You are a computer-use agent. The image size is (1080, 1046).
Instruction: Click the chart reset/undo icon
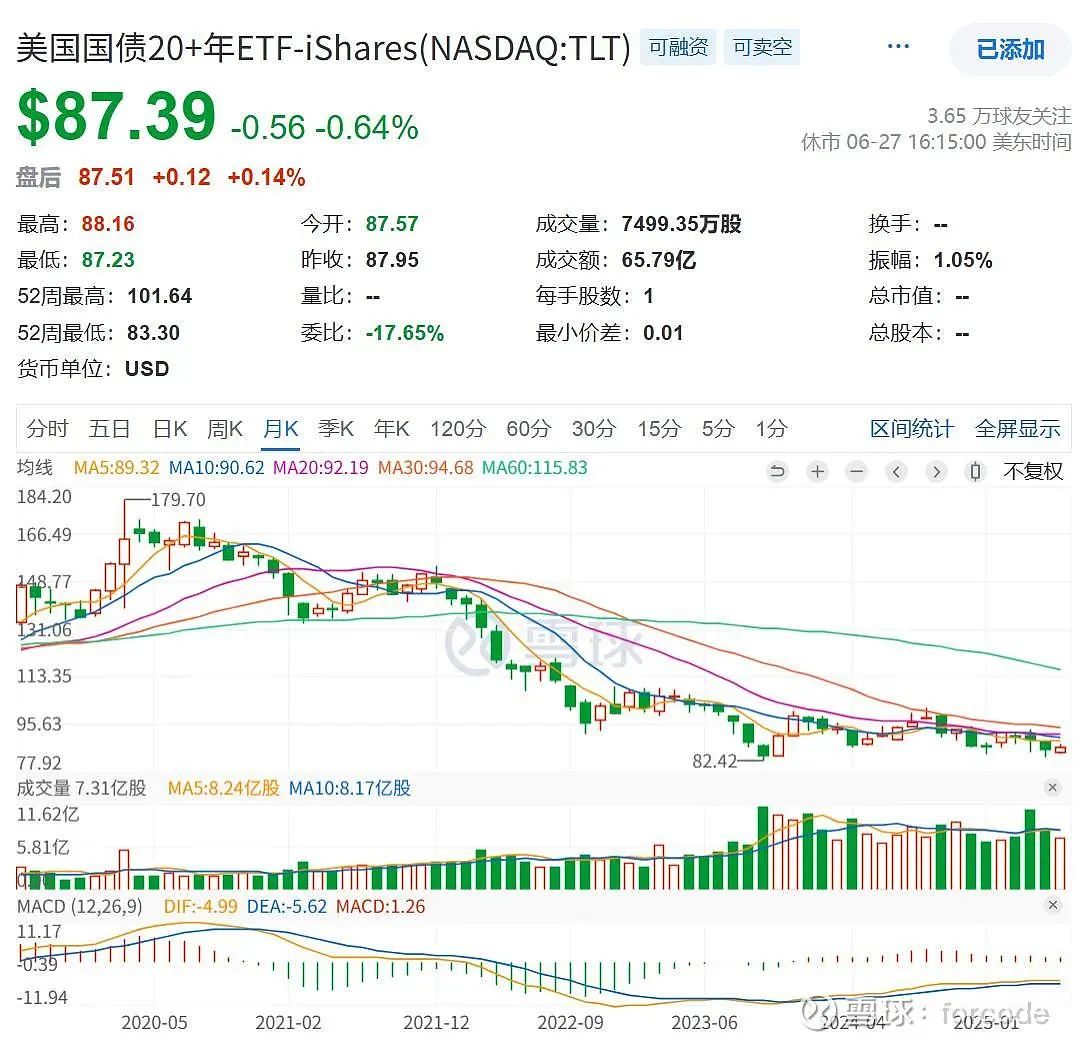click(x=778, y=472)
